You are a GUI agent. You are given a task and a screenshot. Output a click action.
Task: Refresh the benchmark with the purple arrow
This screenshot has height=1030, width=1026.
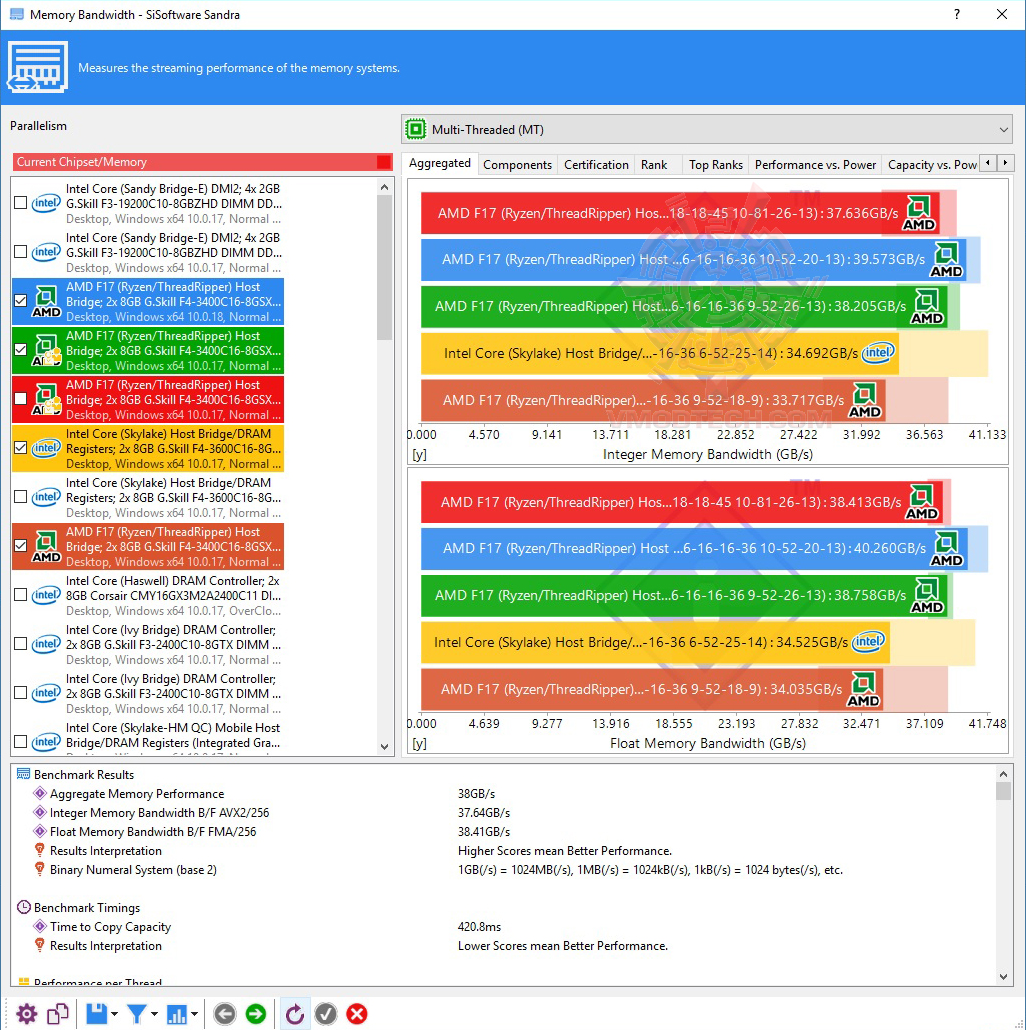(x=295, y=1014)
